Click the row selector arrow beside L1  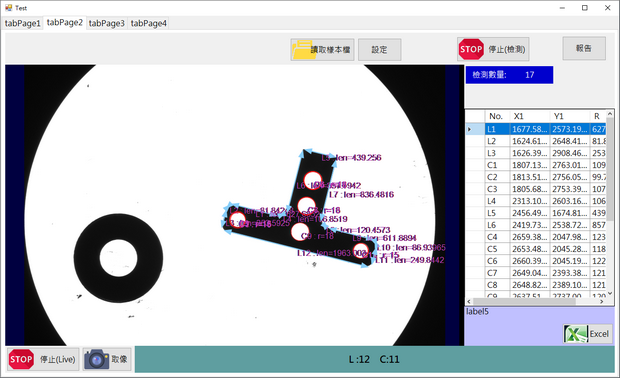coord(469,129)
